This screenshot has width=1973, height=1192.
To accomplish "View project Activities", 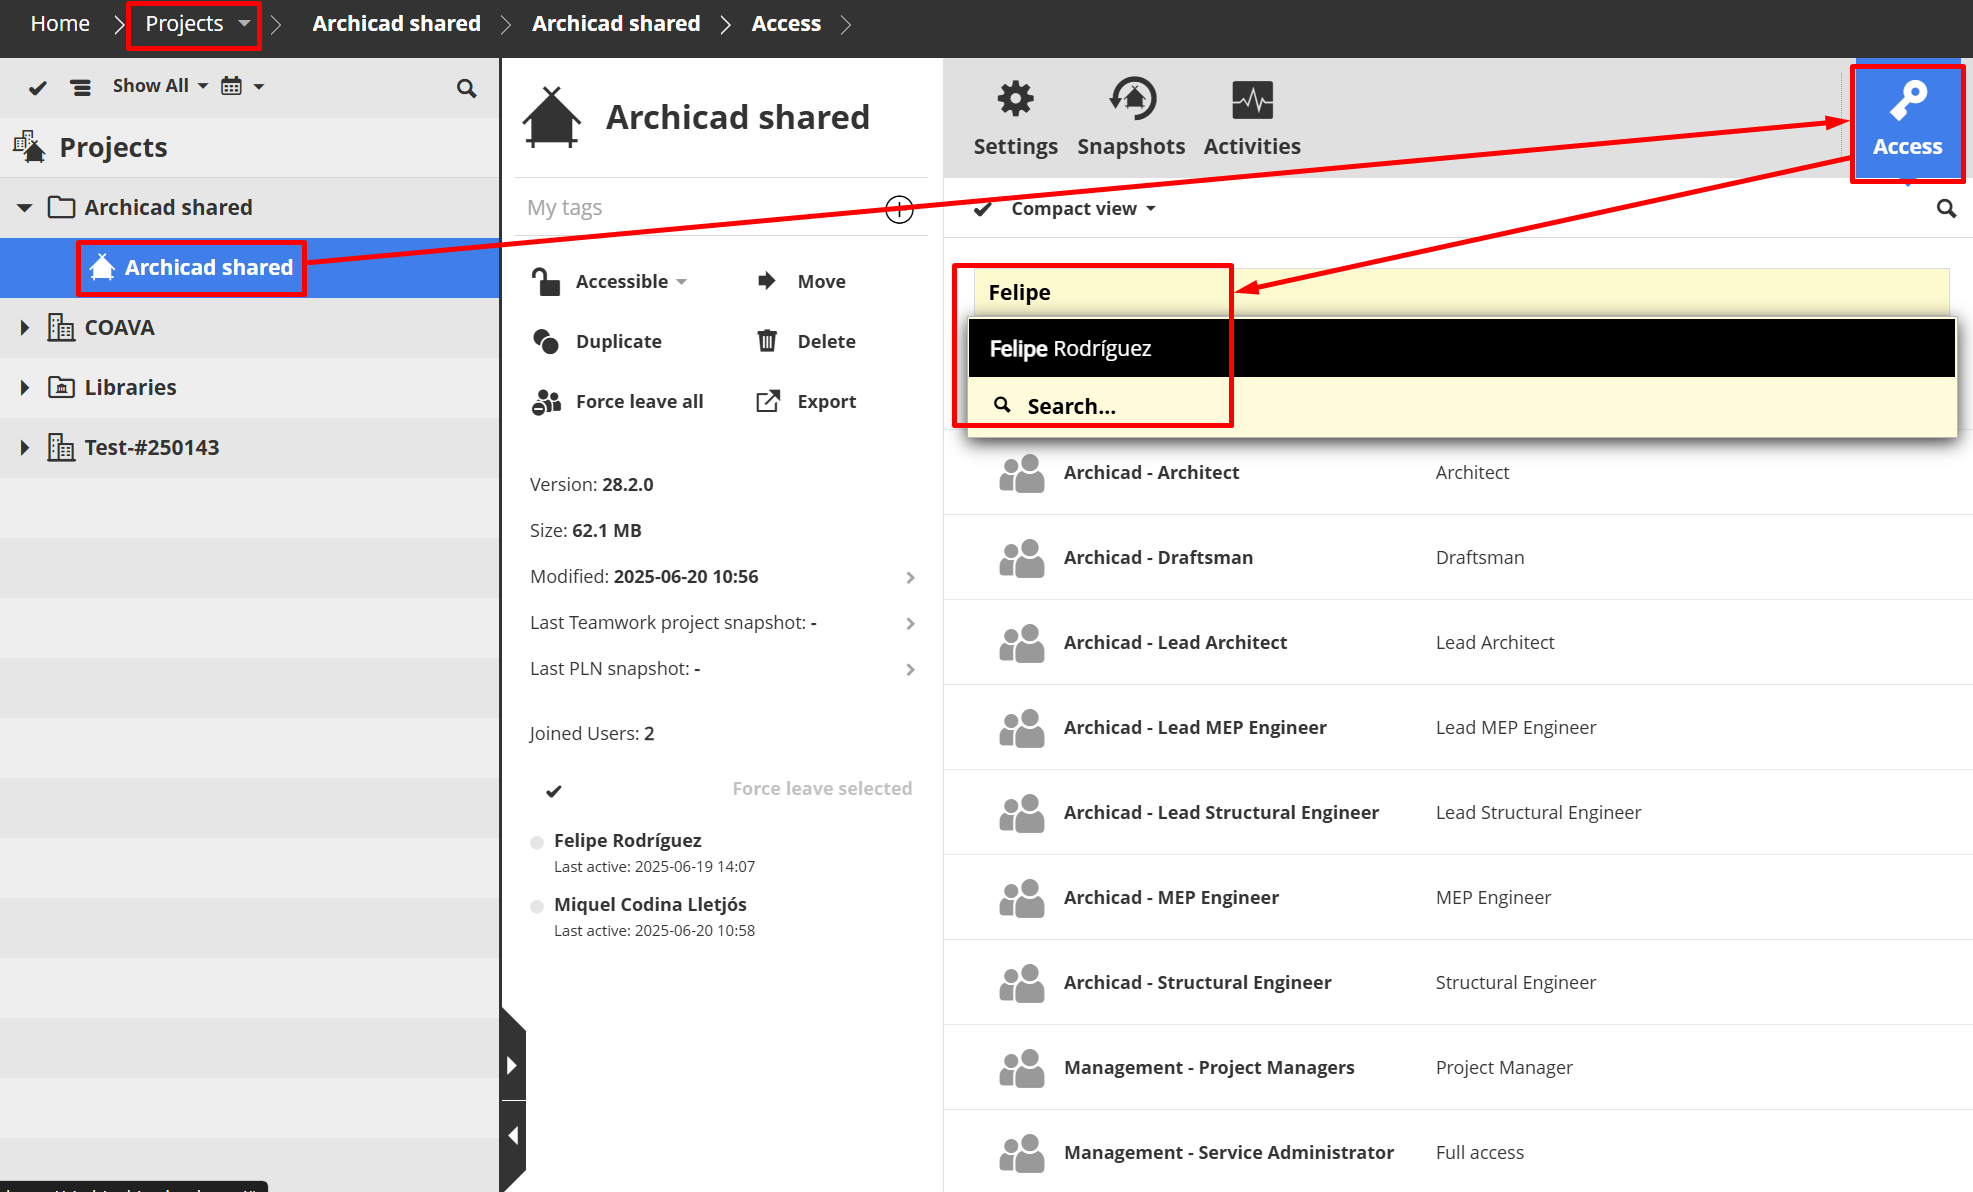I will click(1251, 115).
